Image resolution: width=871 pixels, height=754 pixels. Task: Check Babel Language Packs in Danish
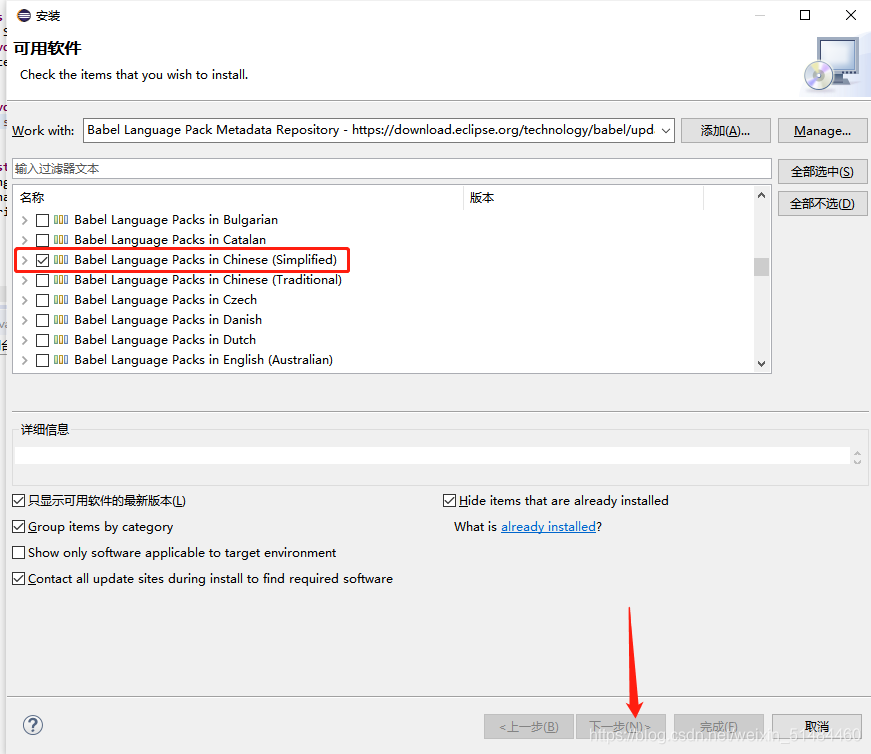(x=42, y=320)
